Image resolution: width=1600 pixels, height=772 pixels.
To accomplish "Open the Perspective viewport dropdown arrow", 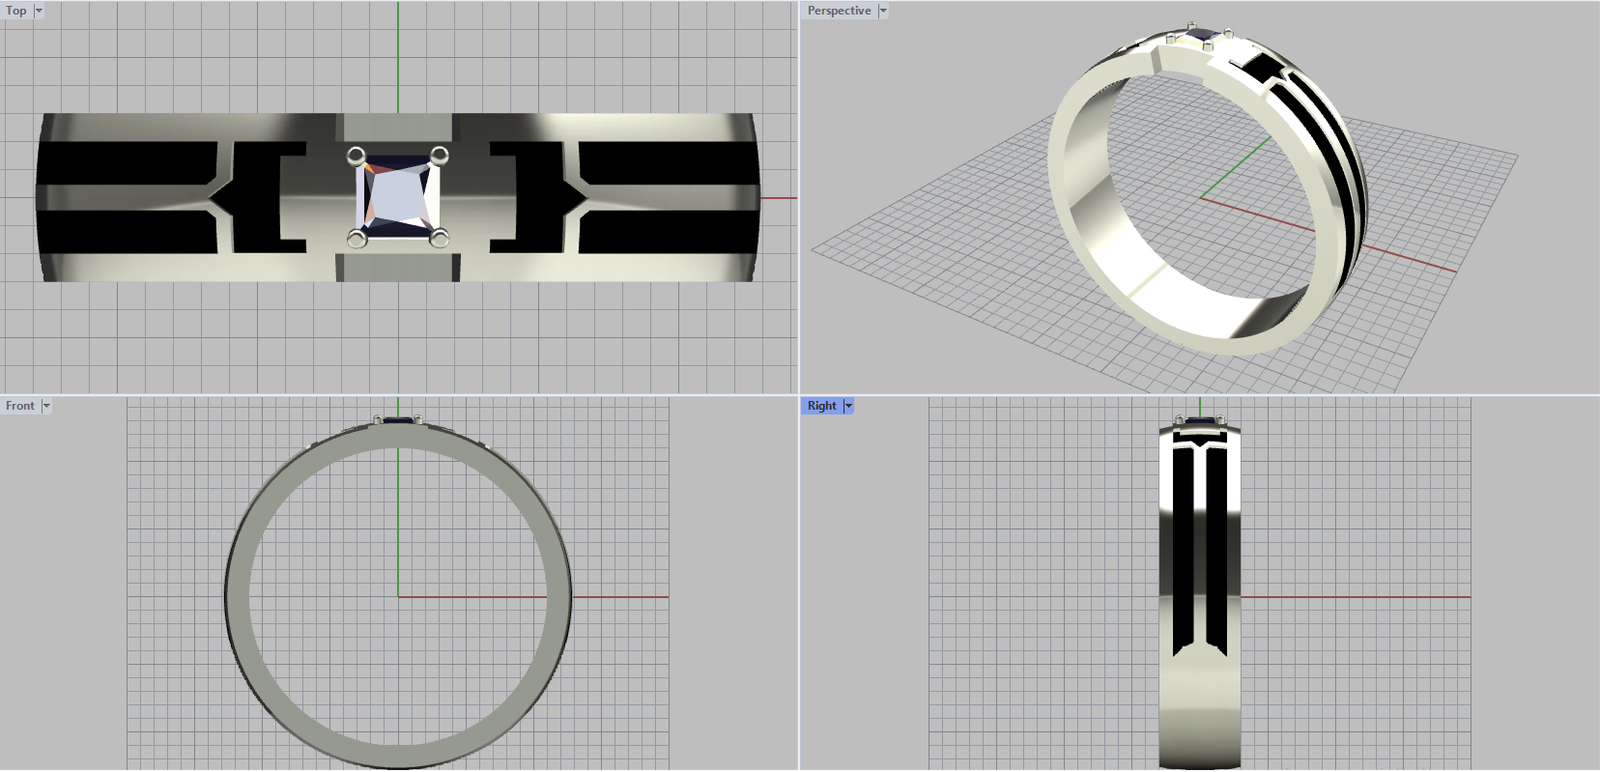I will tap(883, 11).
